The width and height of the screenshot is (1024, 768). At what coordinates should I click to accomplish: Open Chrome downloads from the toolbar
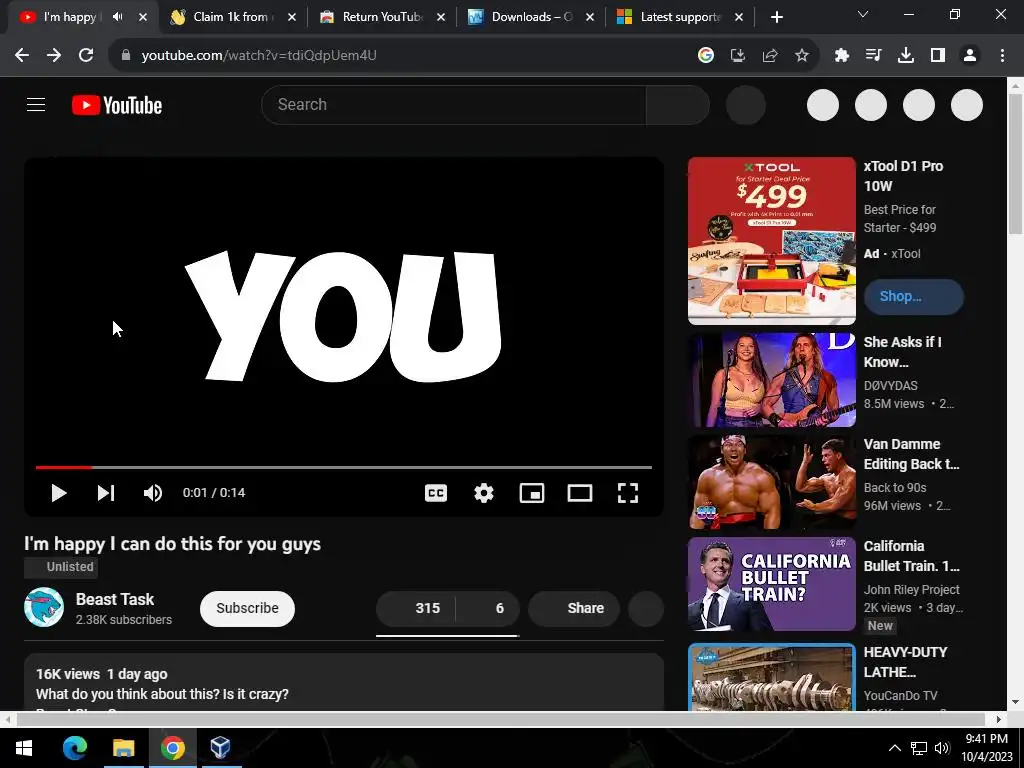pos(906,56)
